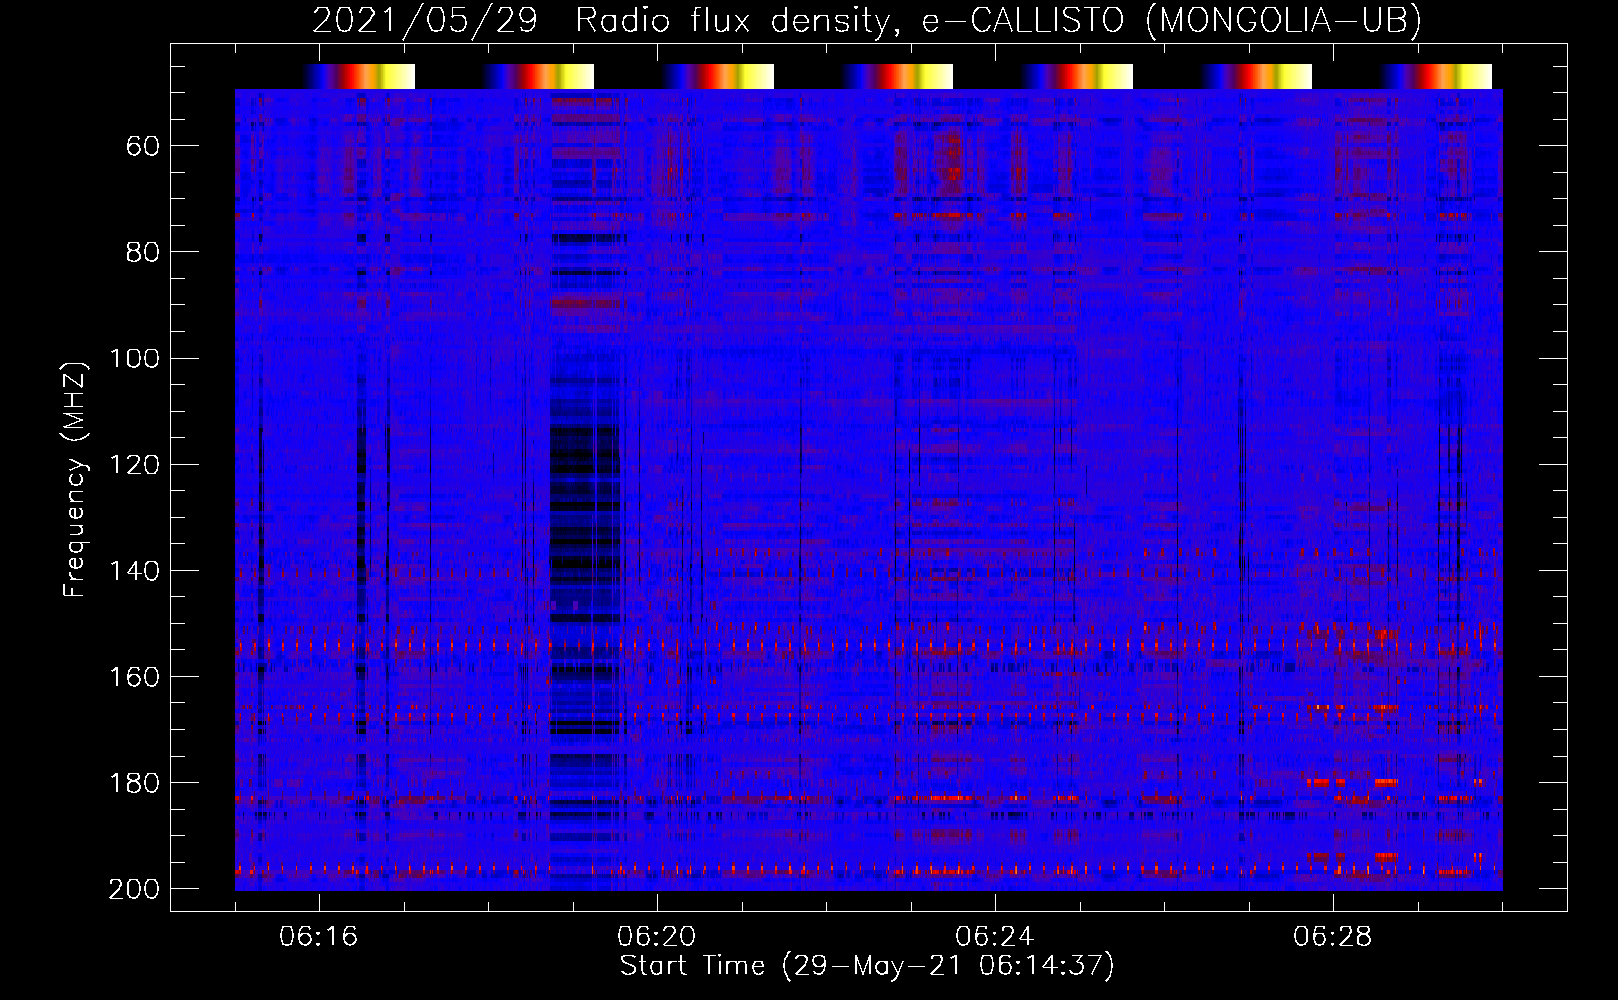Viewport: 1618px width, 1000px height.
Task: Click the 120 frequency tick label
Action: click(134, 465)
